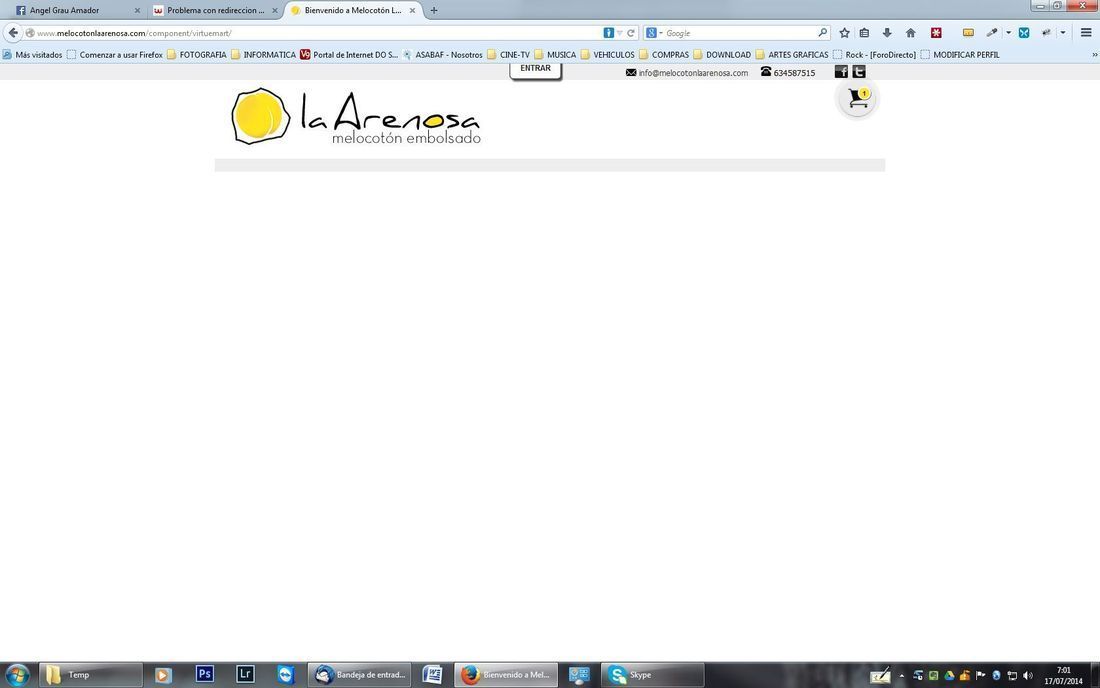Click the blue info icon in address bar
Screen dimensions: 1100x688
pyautogui.click(x=608, y=33)
